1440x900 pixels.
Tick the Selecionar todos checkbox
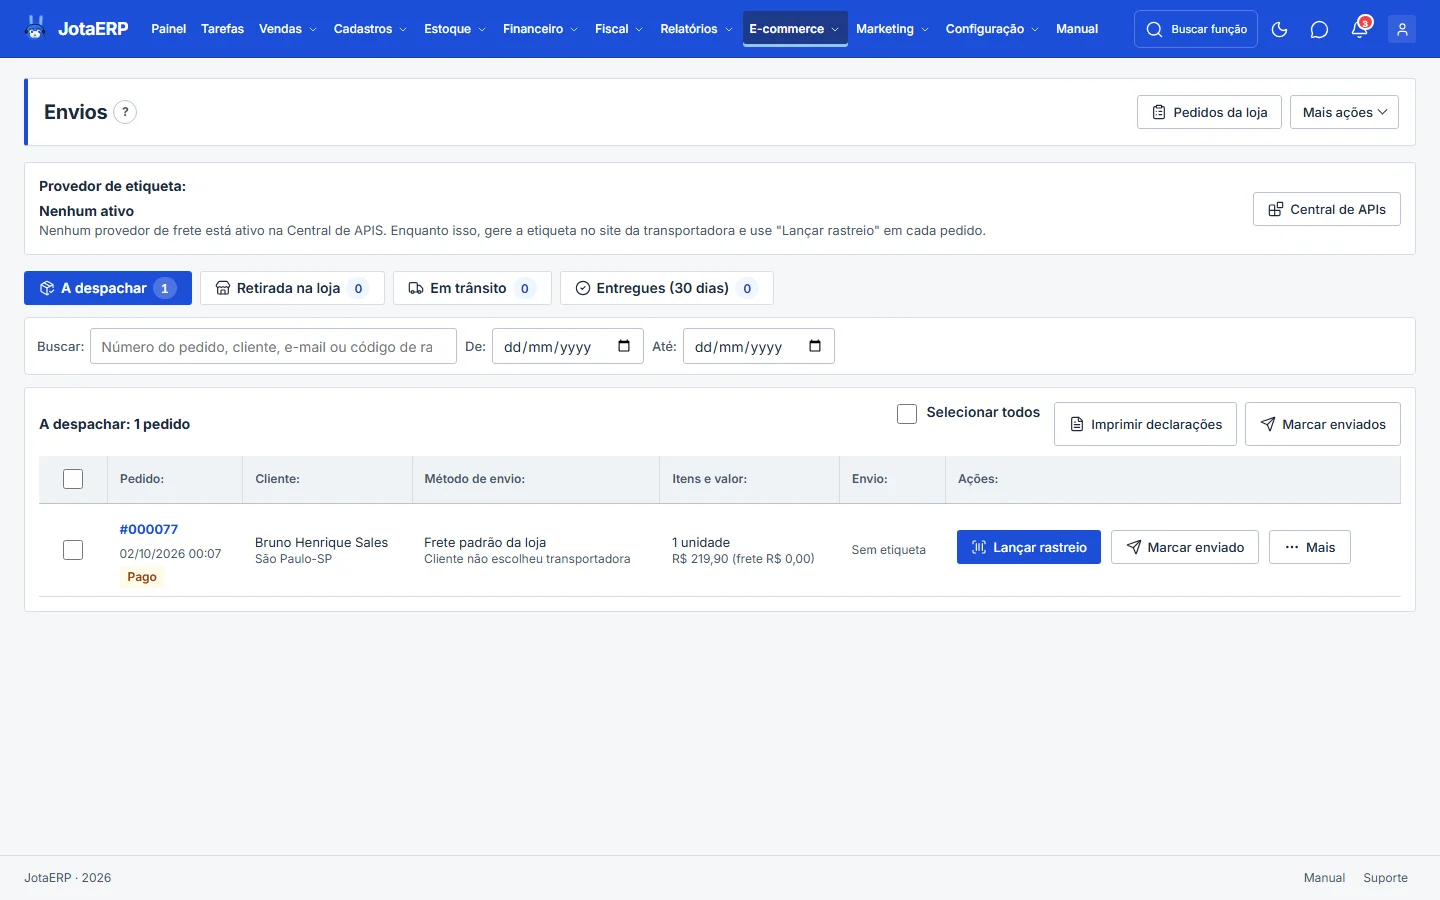[907, 413]
